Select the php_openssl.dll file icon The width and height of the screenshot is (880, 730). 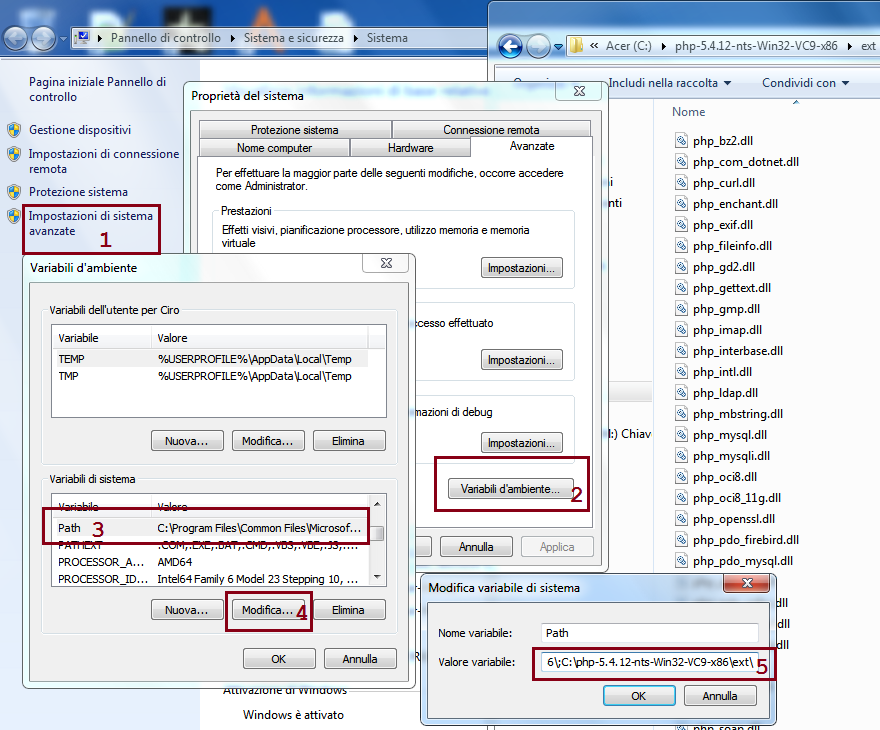click(683, 518)
